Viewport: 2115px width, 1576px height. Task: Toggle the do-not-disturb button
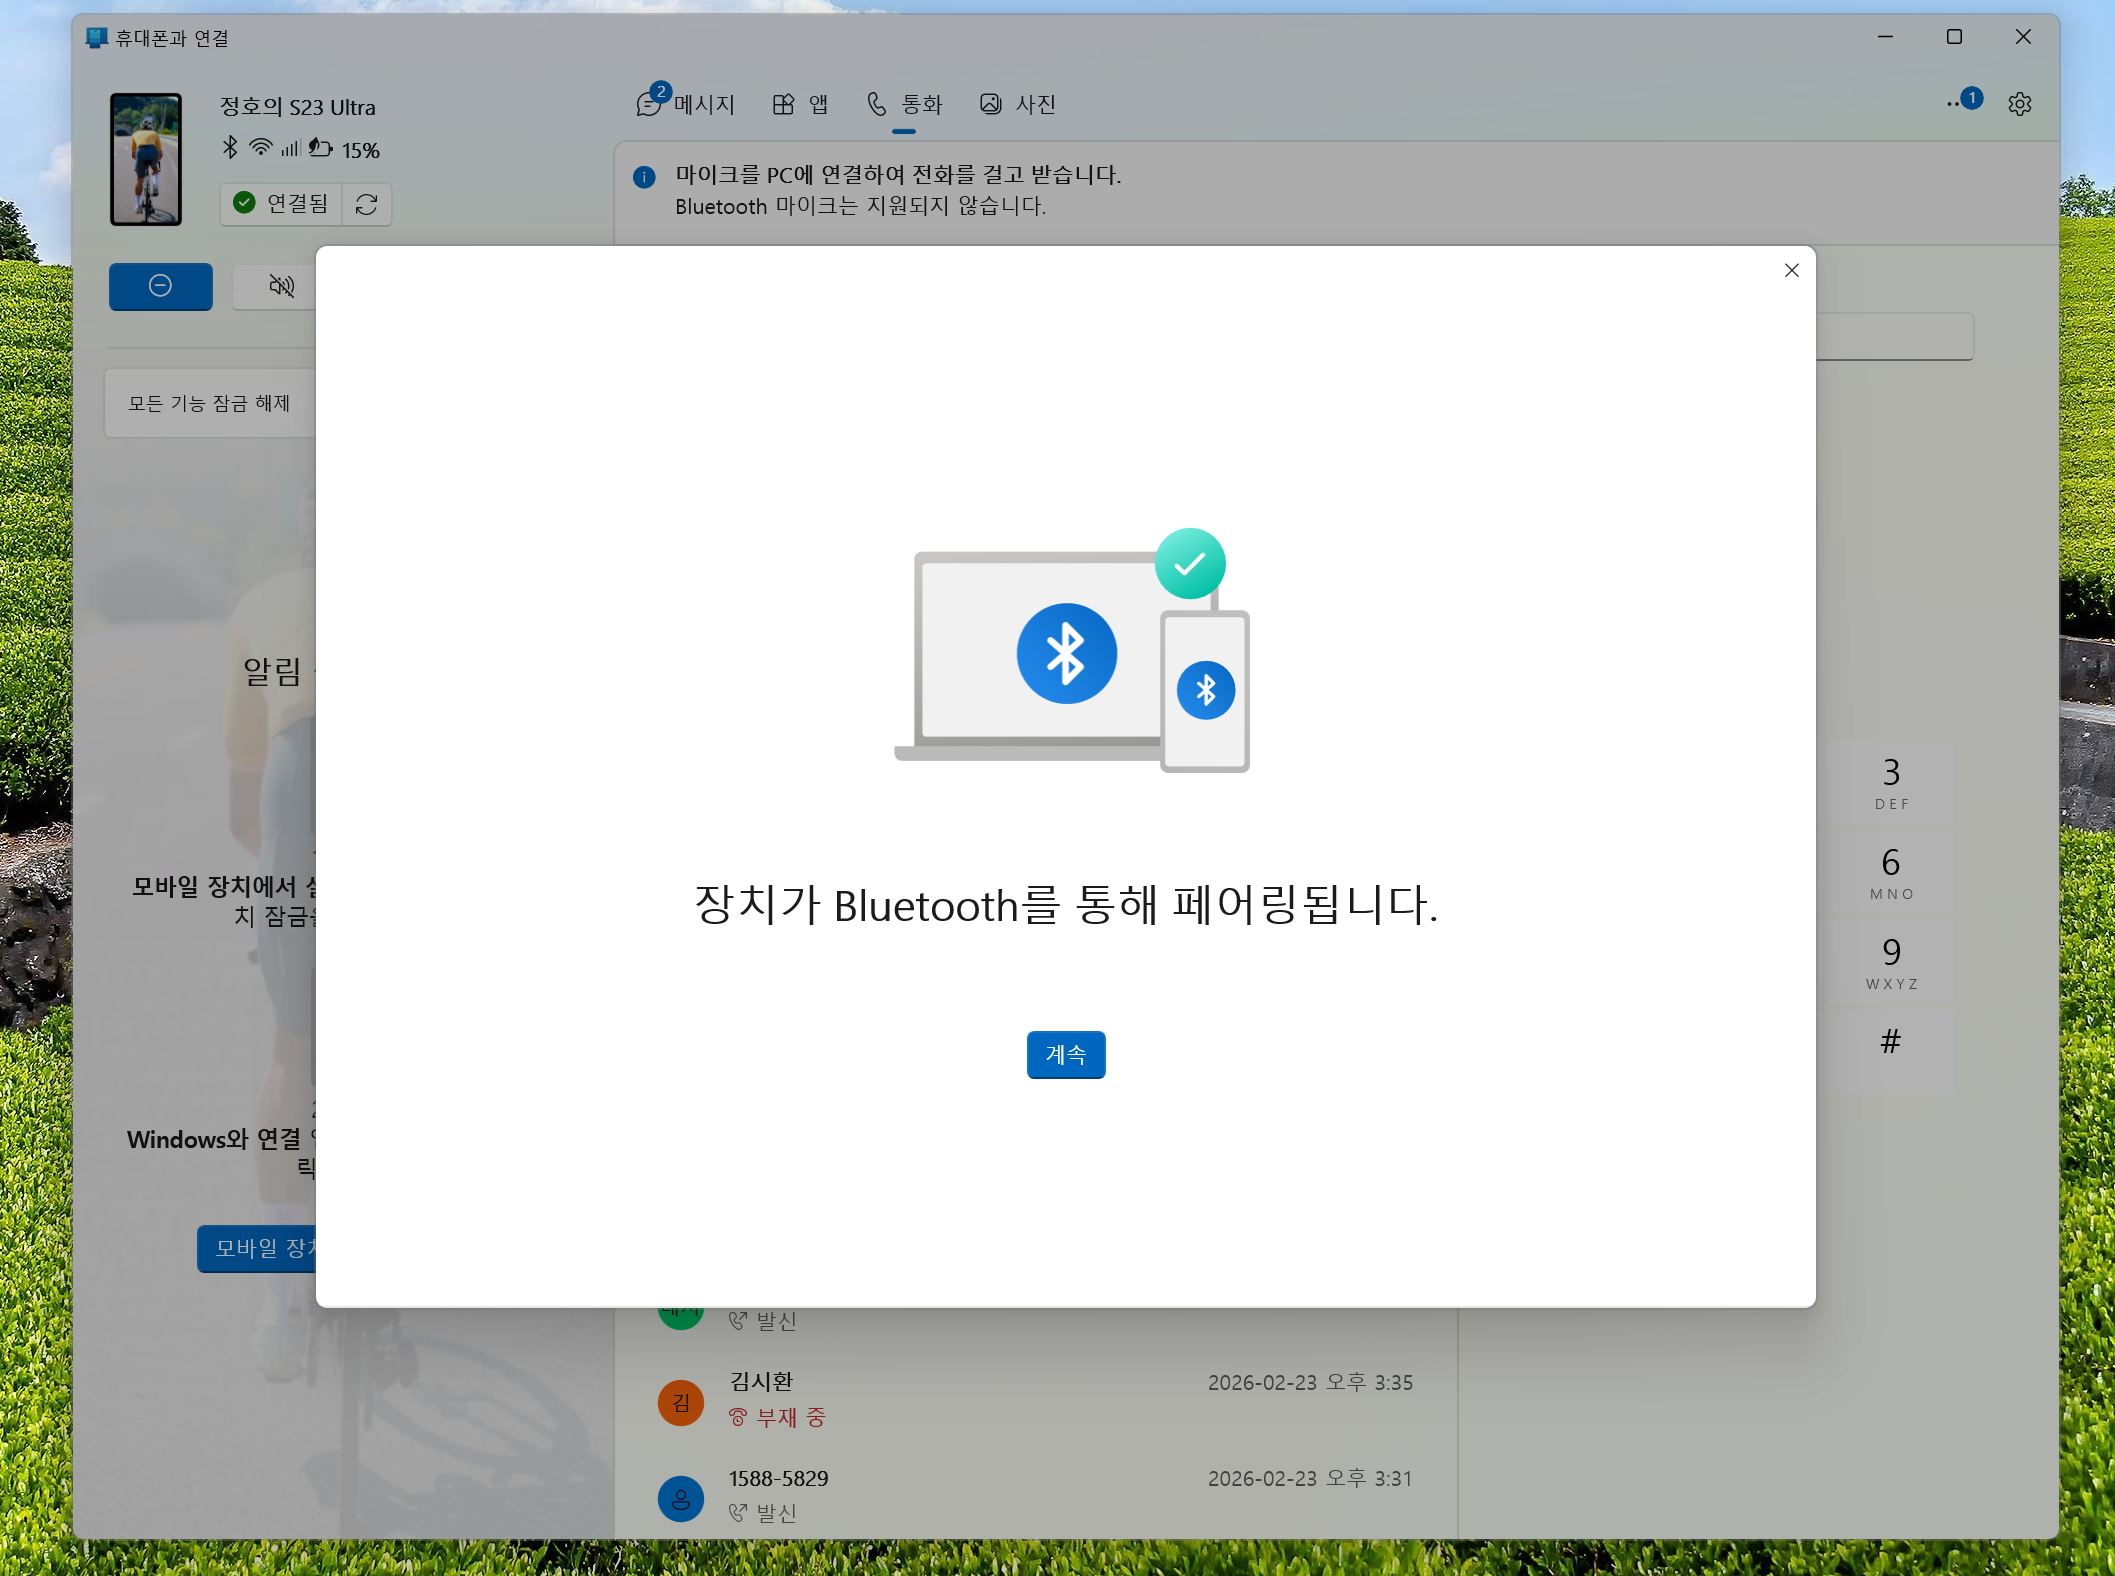tap(160, 286)
